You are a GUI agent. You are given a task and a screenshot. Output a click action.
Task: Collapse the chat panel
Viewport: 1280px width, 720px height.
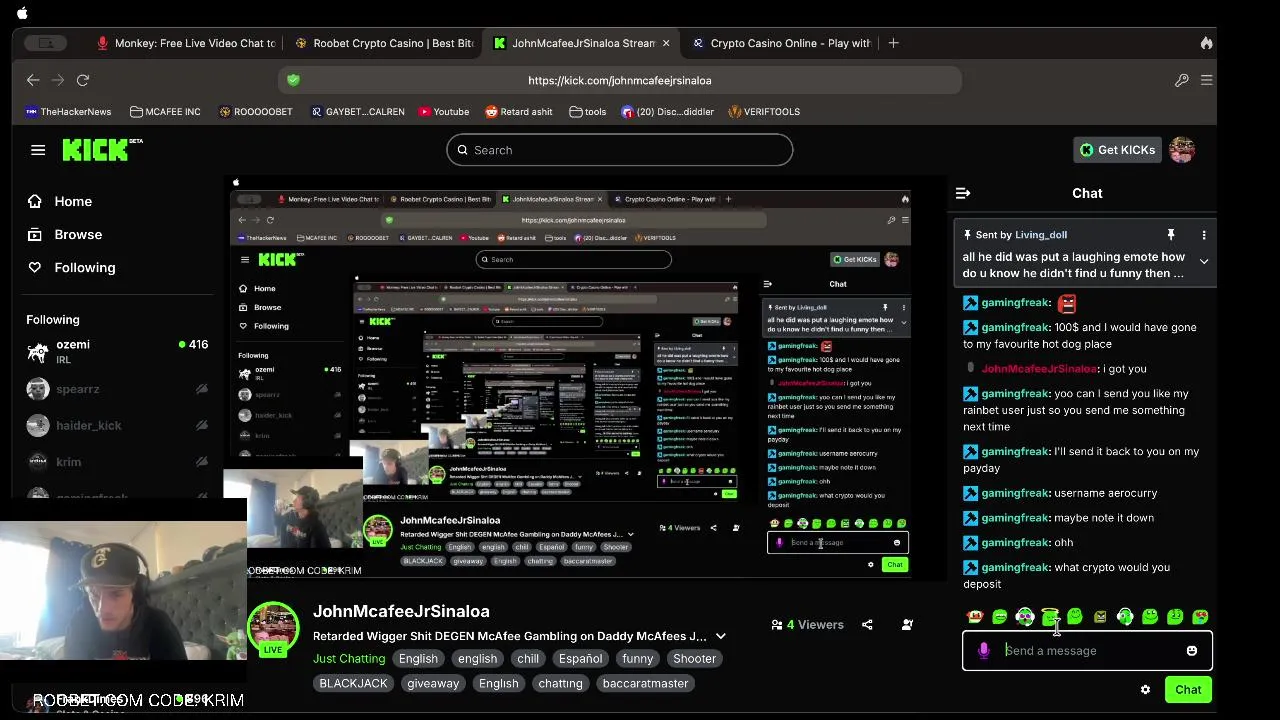pyautogui.click(x=962, y=193)
